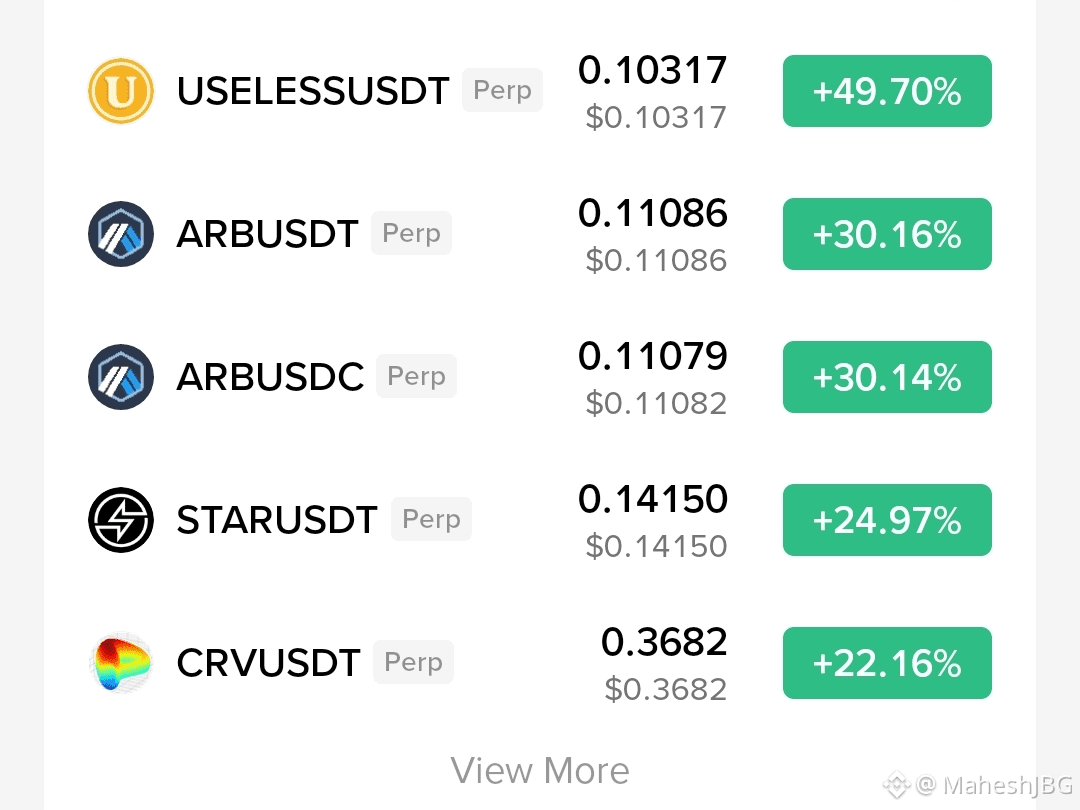Click Perp tag beside USELESSUSDT
Viewport: 1080px width, 810px height.
pos(502,90)
